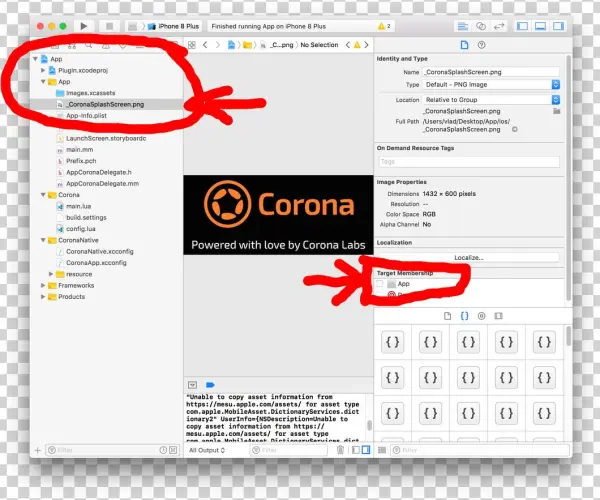
Task: Select the iPhone 8 Plus run destination
Action: (x=174, y=26)
